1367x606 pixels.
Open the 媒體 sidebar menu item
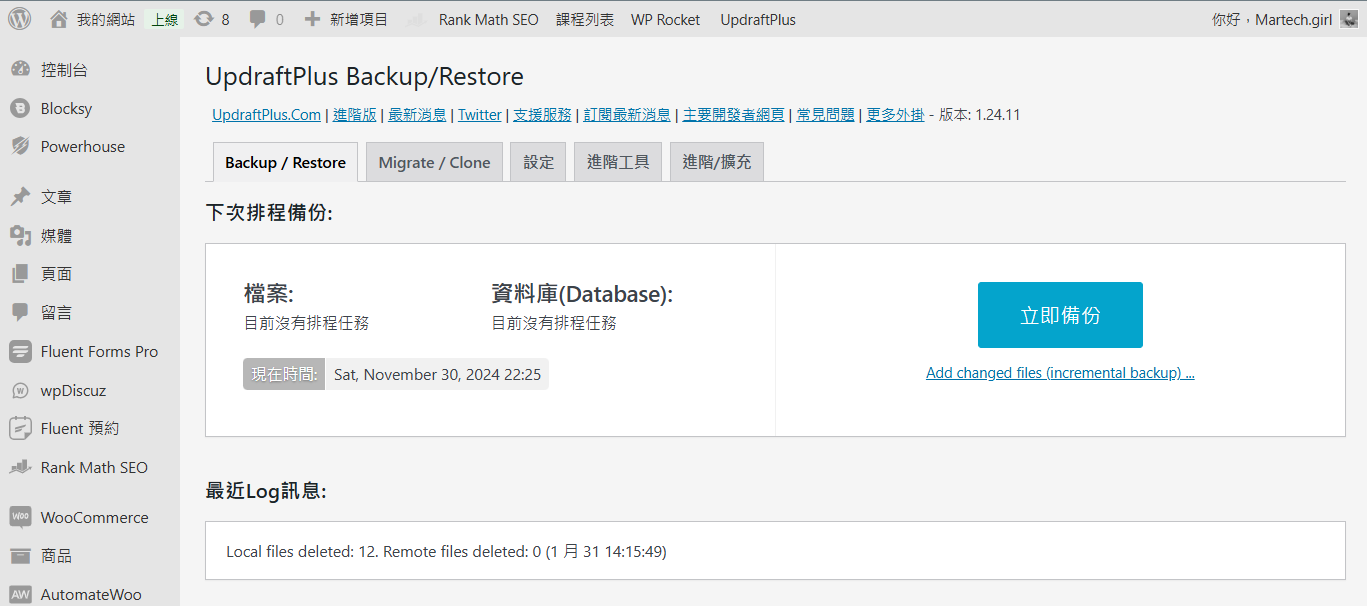pyautogui.click(x=56, y=236)
